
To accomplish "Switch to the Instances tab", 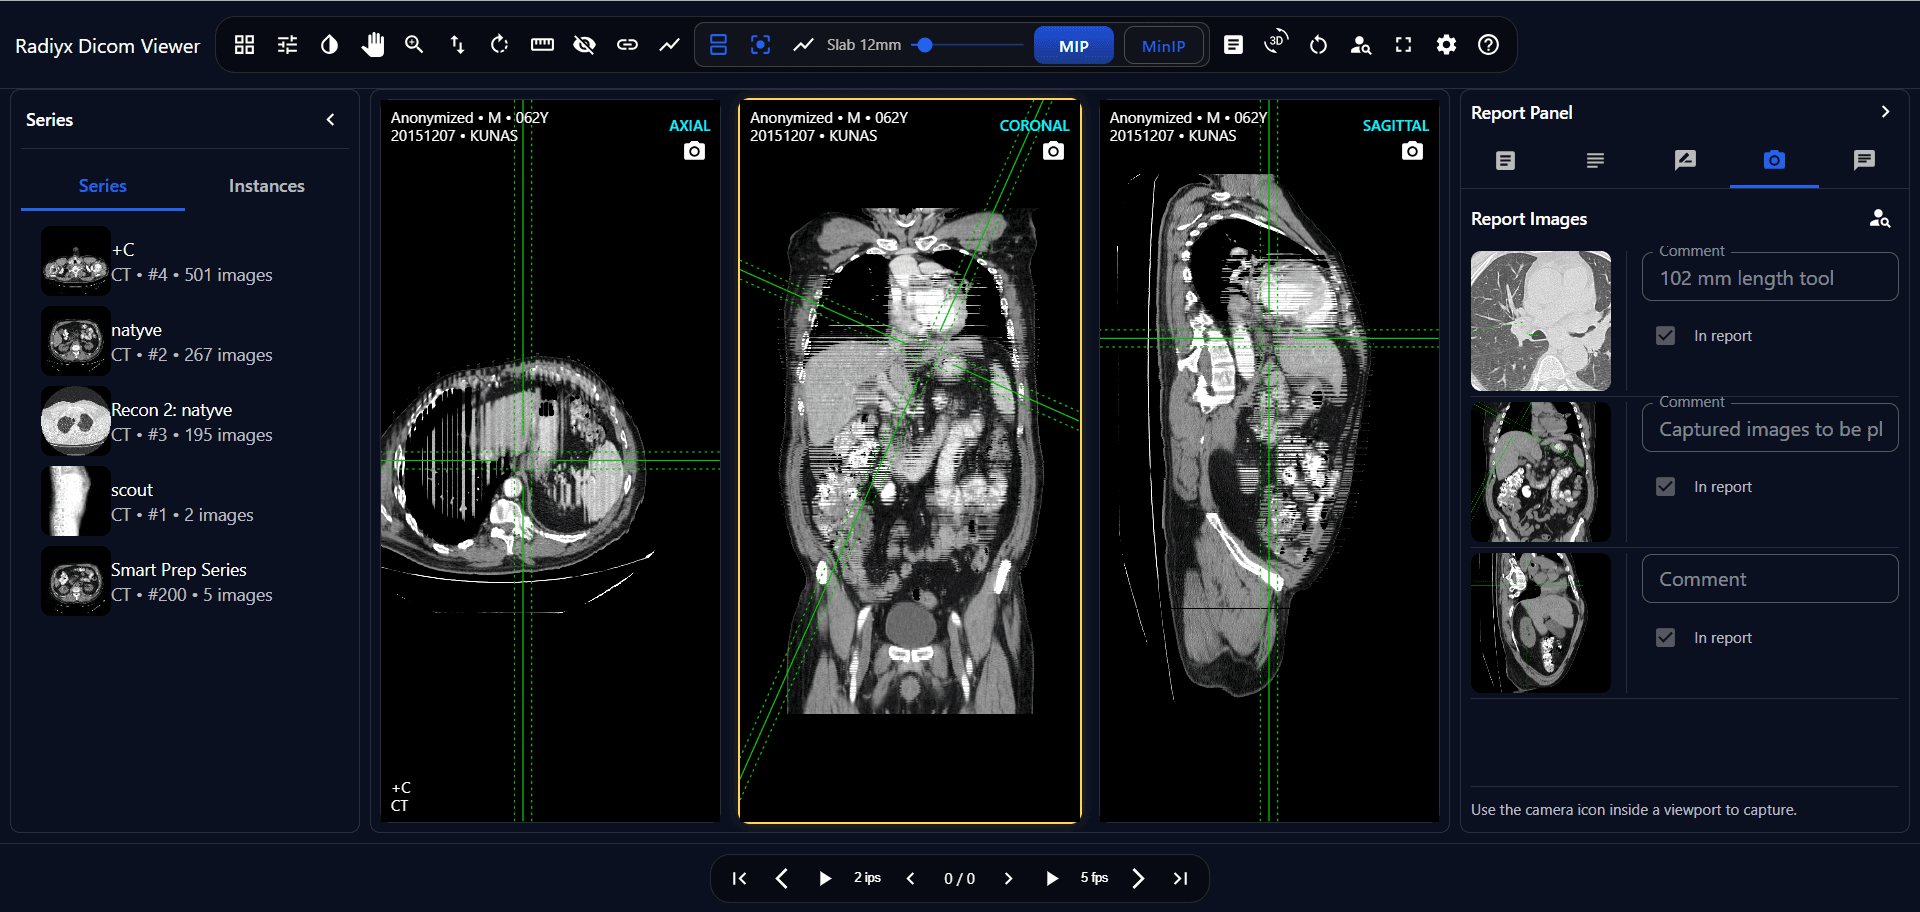I will pyautogui.click(x=266, y=185).
